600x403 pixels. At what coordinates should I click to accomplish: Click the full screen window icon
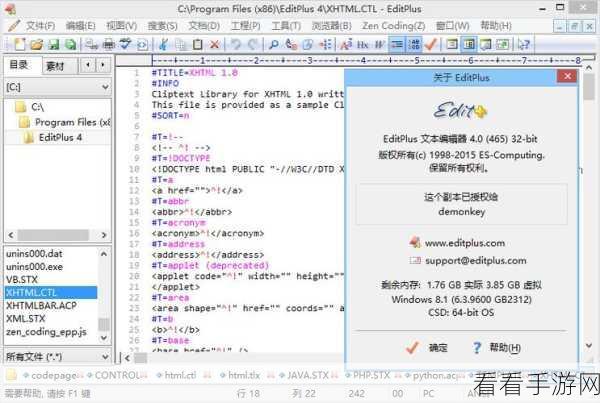[x=502, y=44]
